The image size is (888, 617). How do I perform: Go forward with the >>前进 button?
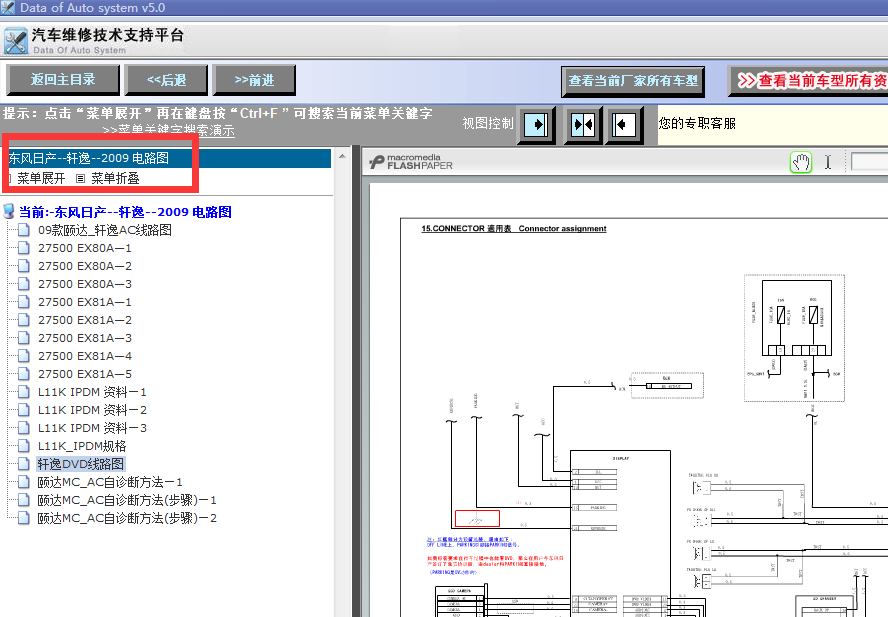click(x=254, y=80)
